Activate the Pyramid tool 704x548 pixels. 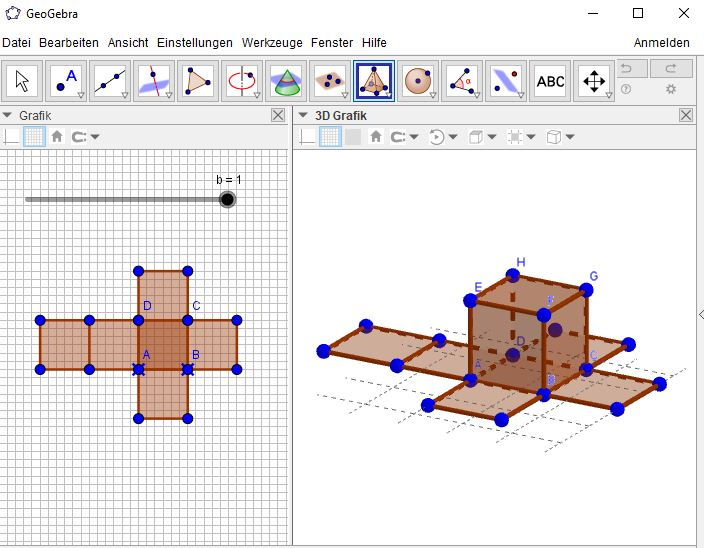374,81
